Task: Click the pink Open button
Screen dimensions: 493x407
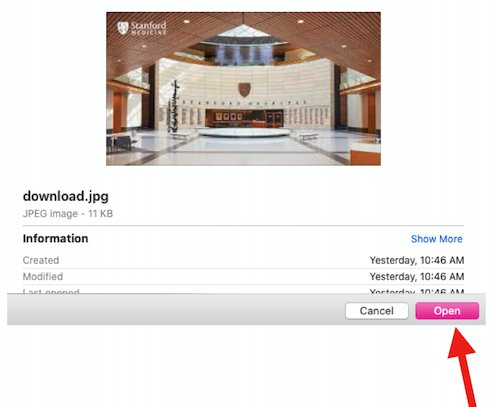Action: tap(447, 311)
